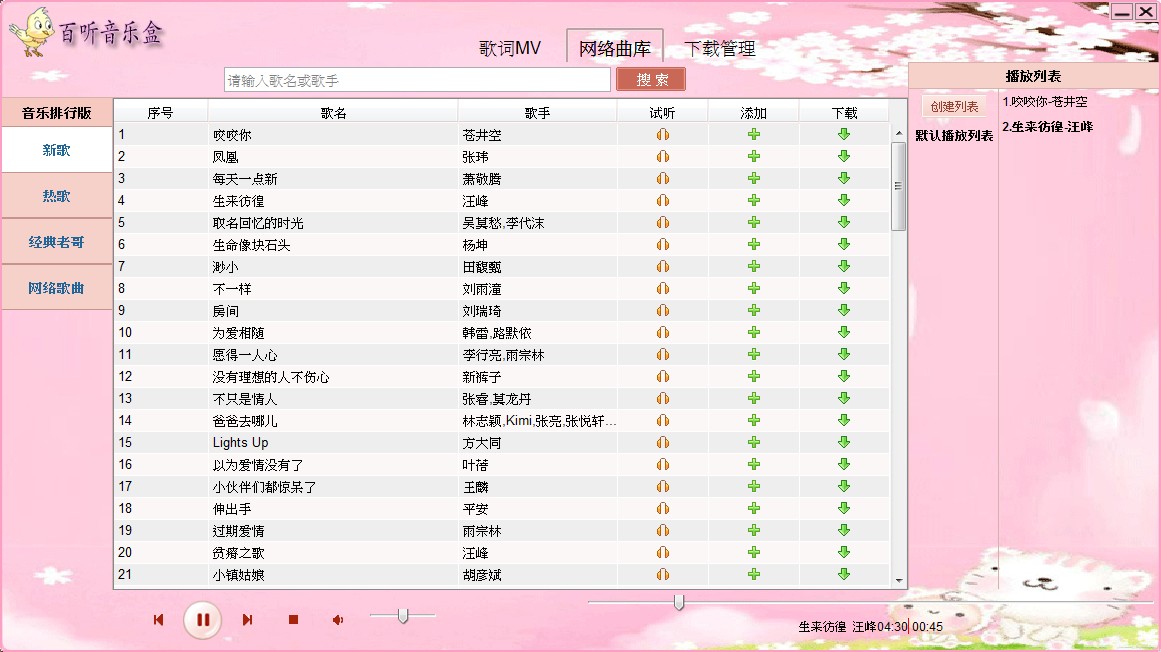The width and height of the screenshot is (1161, 652).
Task: Click the 百听音乐盒 chick logo
Action: click(x=33, y=31)
